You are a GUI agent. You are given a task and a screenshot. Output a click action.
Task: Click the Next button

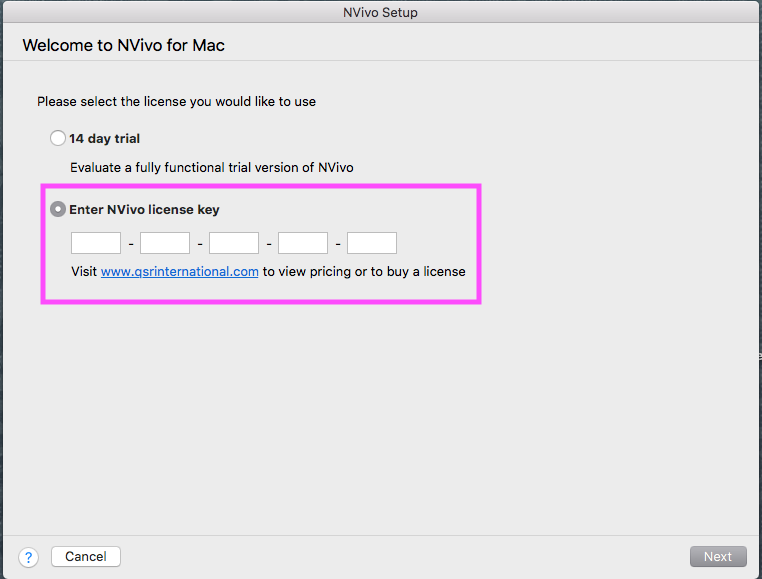(718, 556)
